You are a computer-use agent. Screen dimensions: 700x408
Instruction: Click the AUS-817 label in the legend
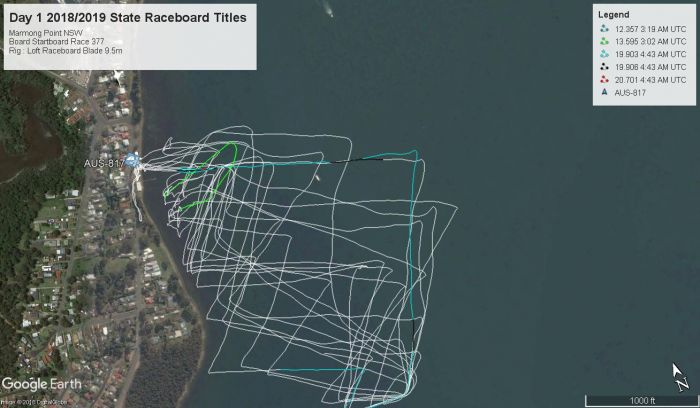point(630,93)
